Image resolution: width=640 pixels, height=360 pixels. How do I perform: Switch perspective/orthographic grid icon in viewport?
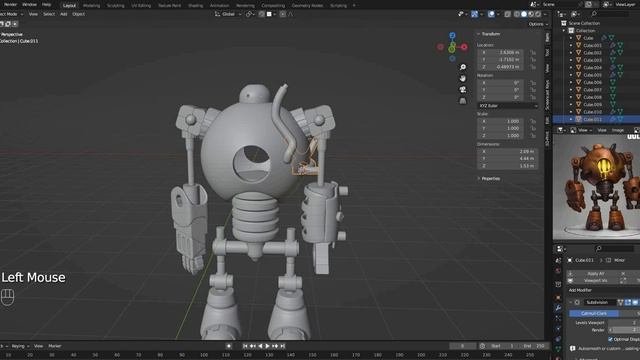pyautogui.click(x=462, y=100)
